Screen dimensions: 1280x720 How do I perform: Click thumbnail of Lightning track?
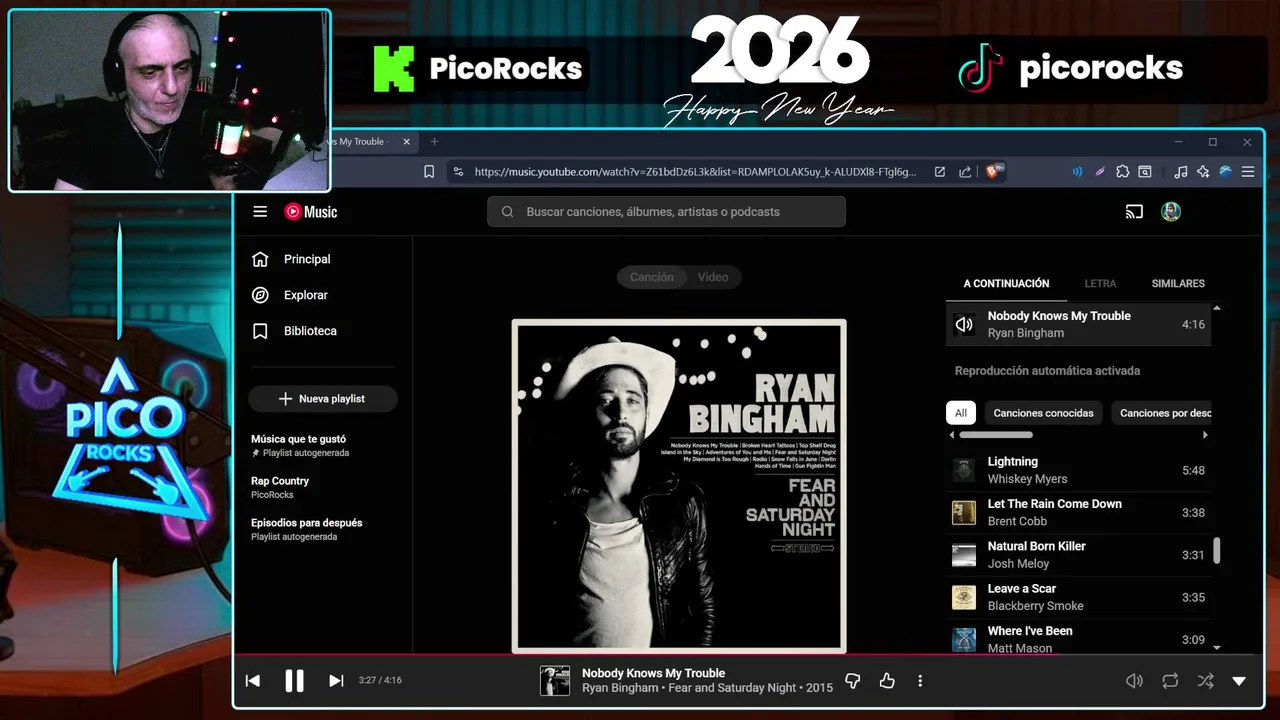pos(964,470)
